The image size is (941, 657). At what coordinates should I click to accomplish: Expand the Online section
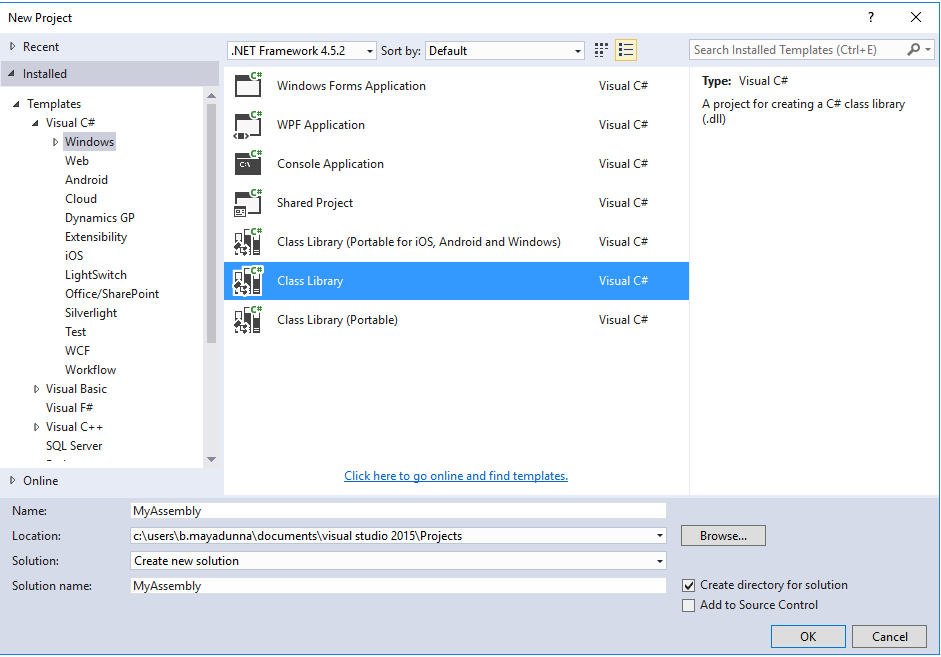[13, 481]
